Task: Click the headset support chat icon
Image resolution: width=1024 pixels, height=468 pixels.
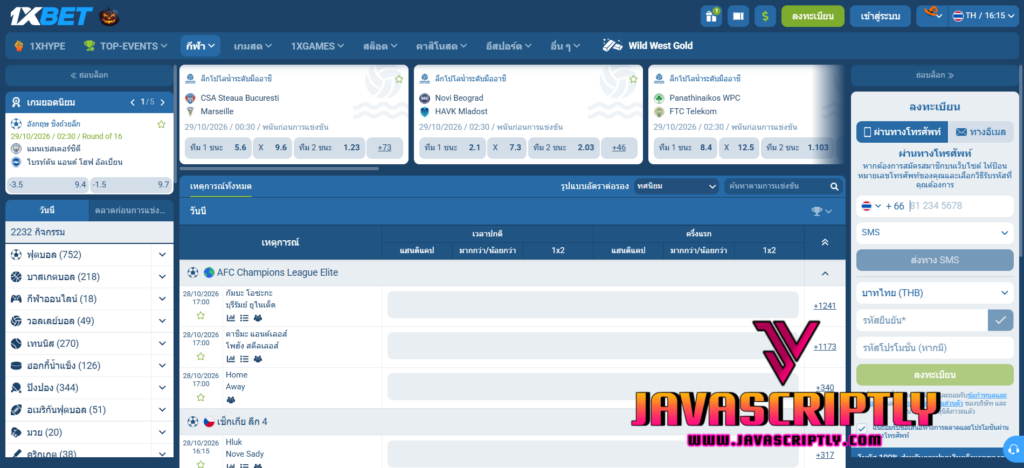Action: tap(1013, 449)
